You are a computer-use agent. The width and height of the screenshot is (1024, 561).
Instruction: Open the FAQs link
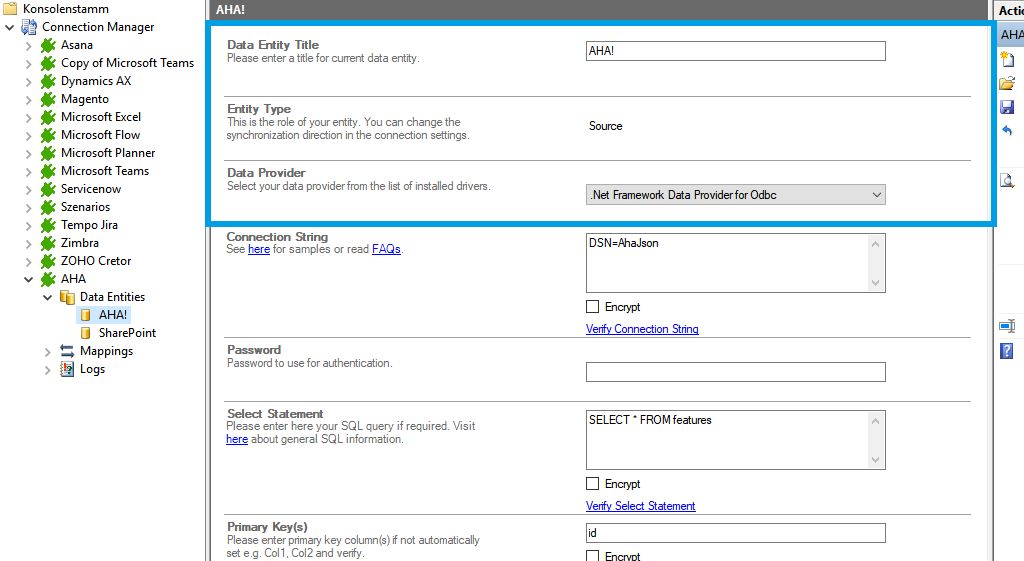coord(386,249)
